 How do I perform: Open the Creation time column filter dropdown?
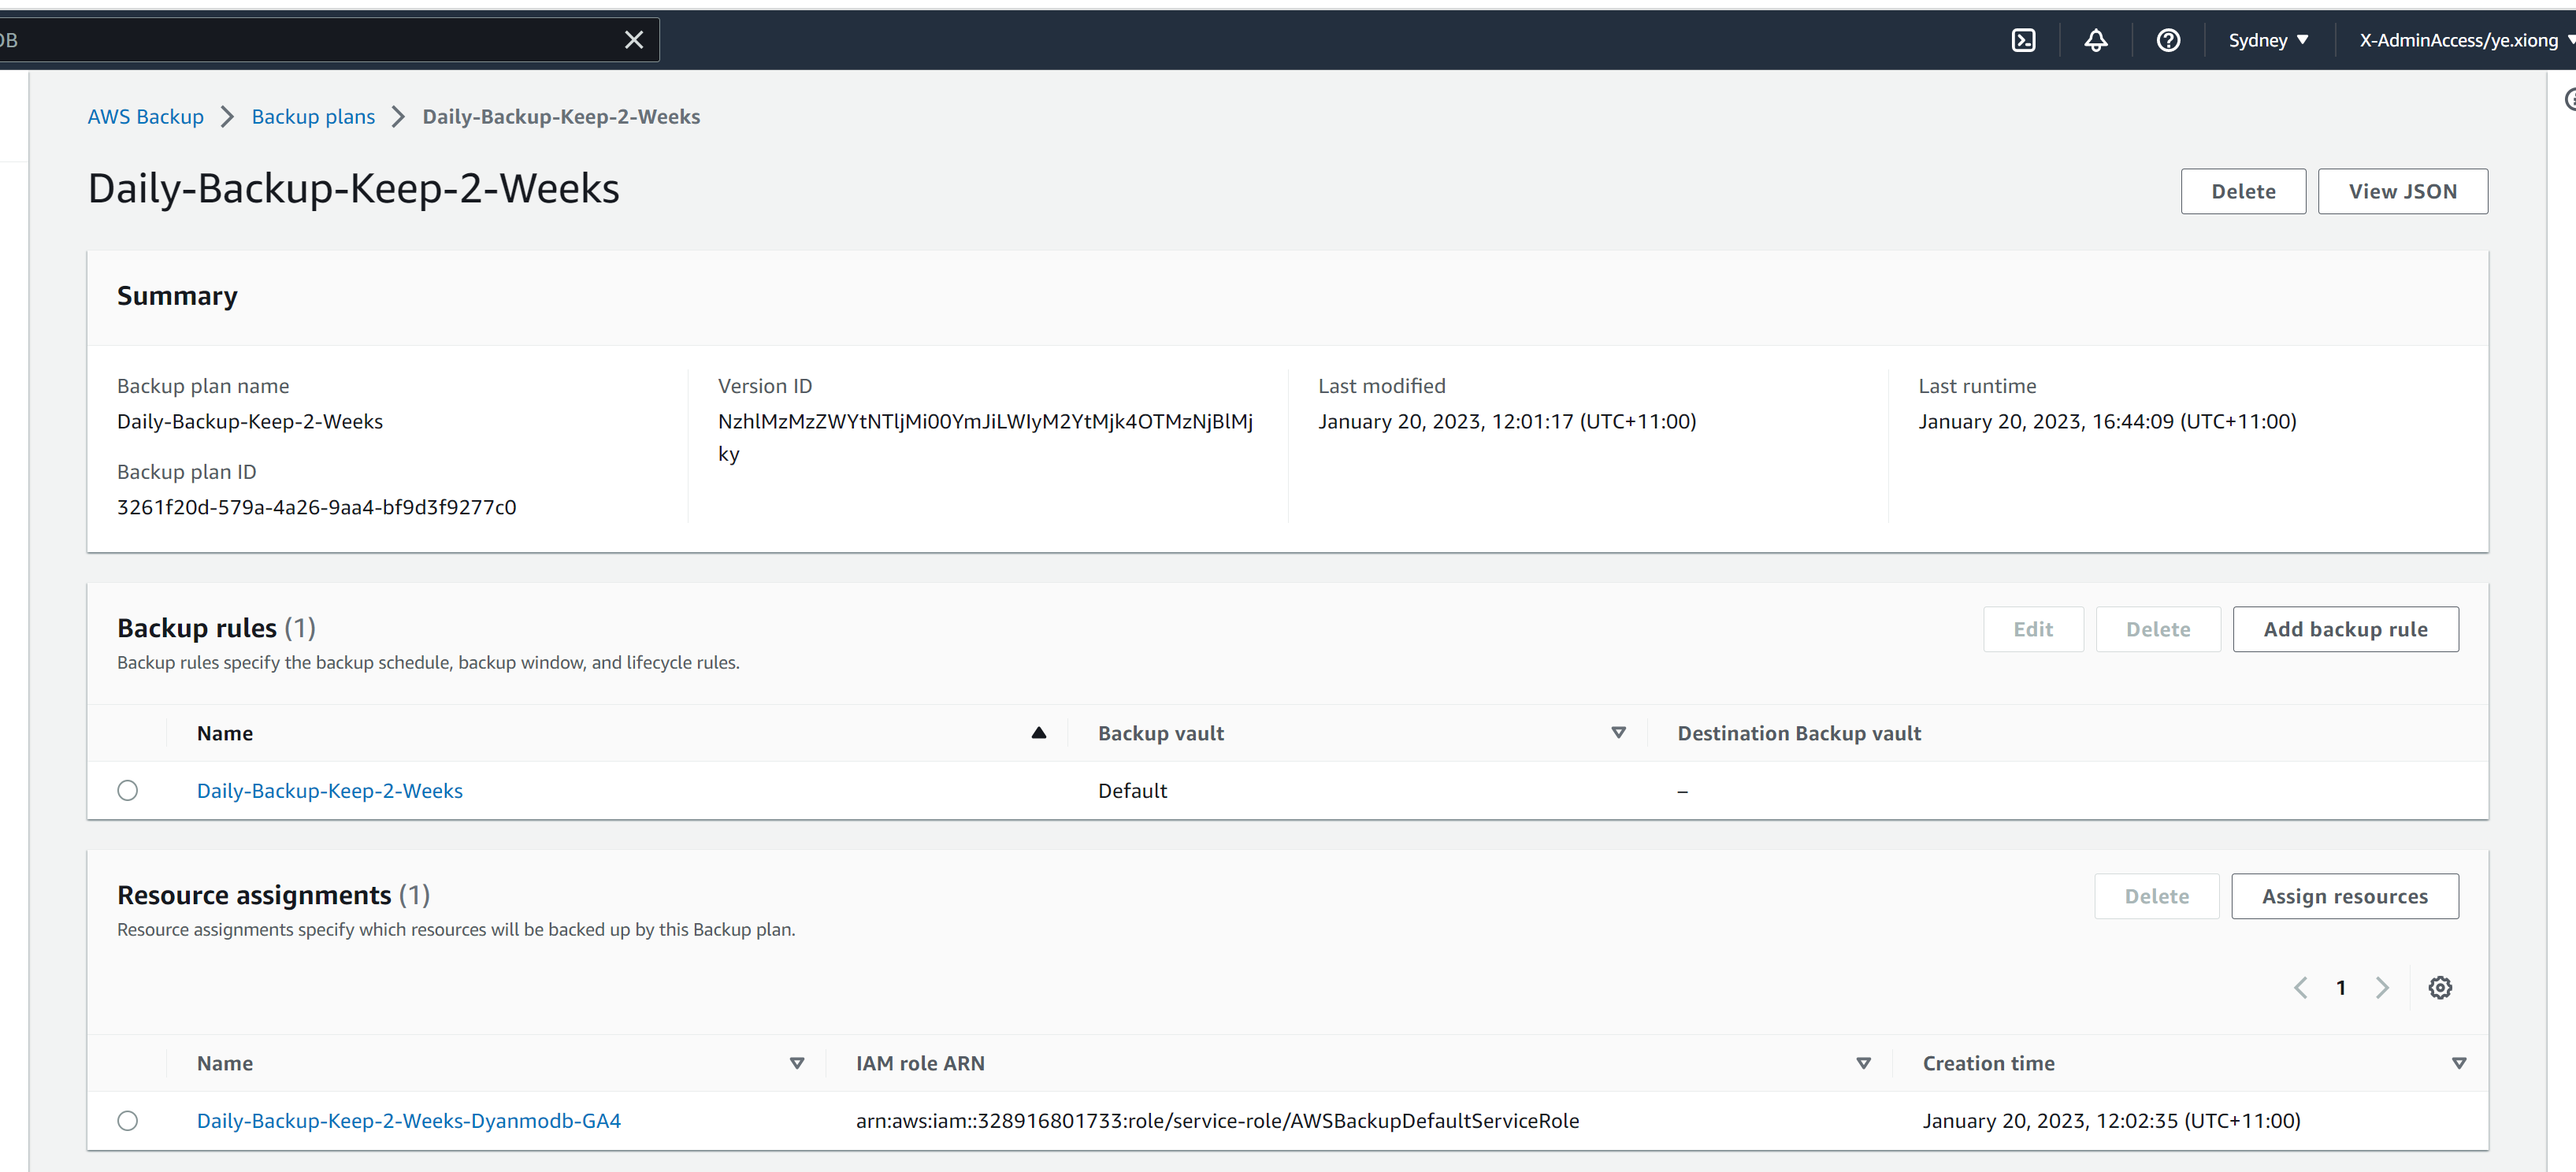[2460, 1063]
